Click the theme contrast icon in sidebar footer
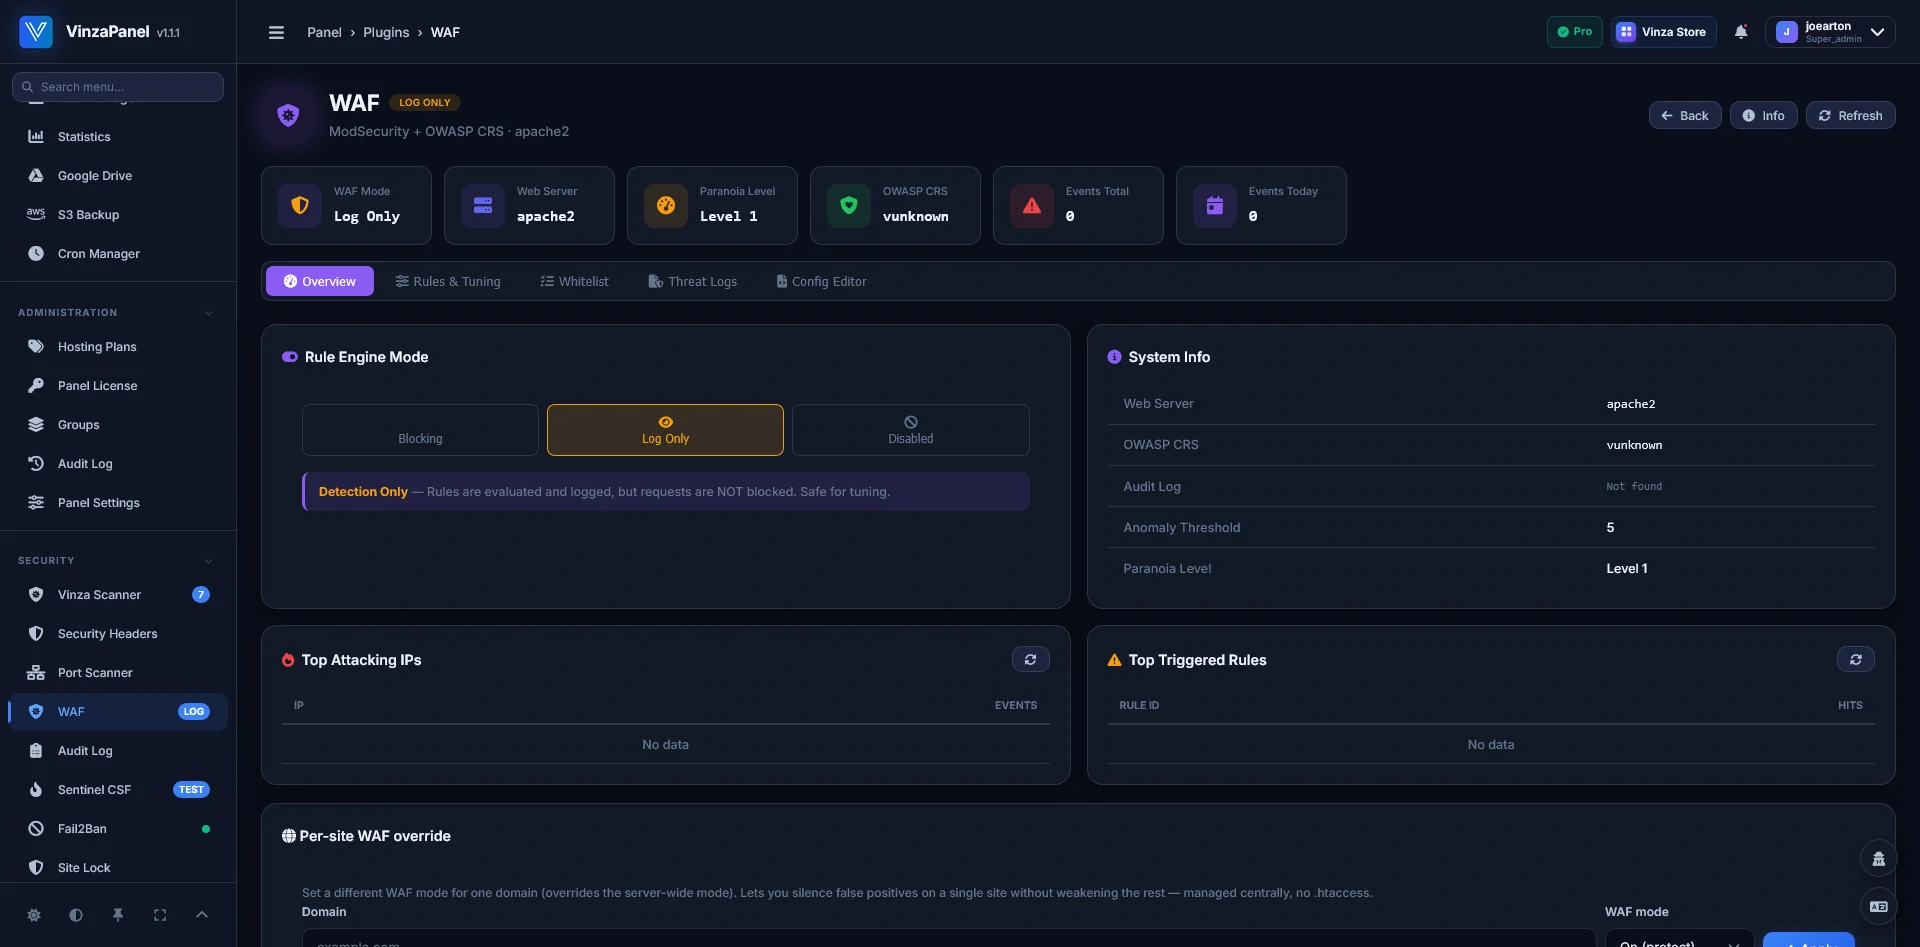 [76, 915]
